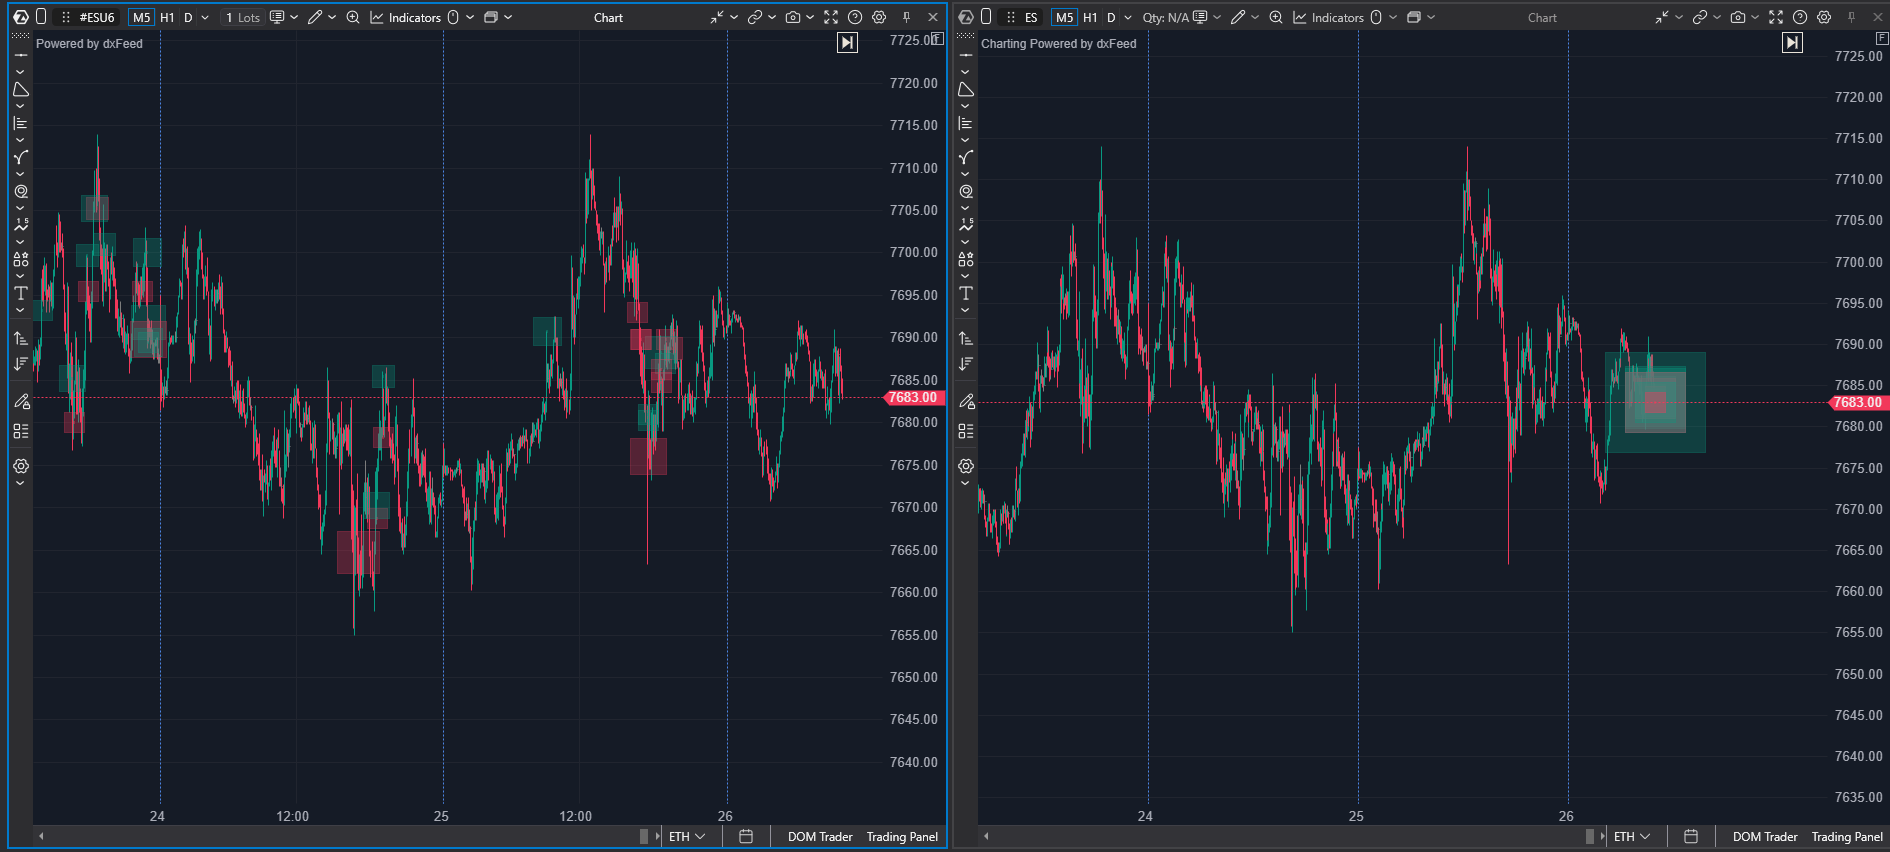Viewport: 1890px width, 852px height.
Task: Open DOM Trader from ES chart
Action: 1765,836
